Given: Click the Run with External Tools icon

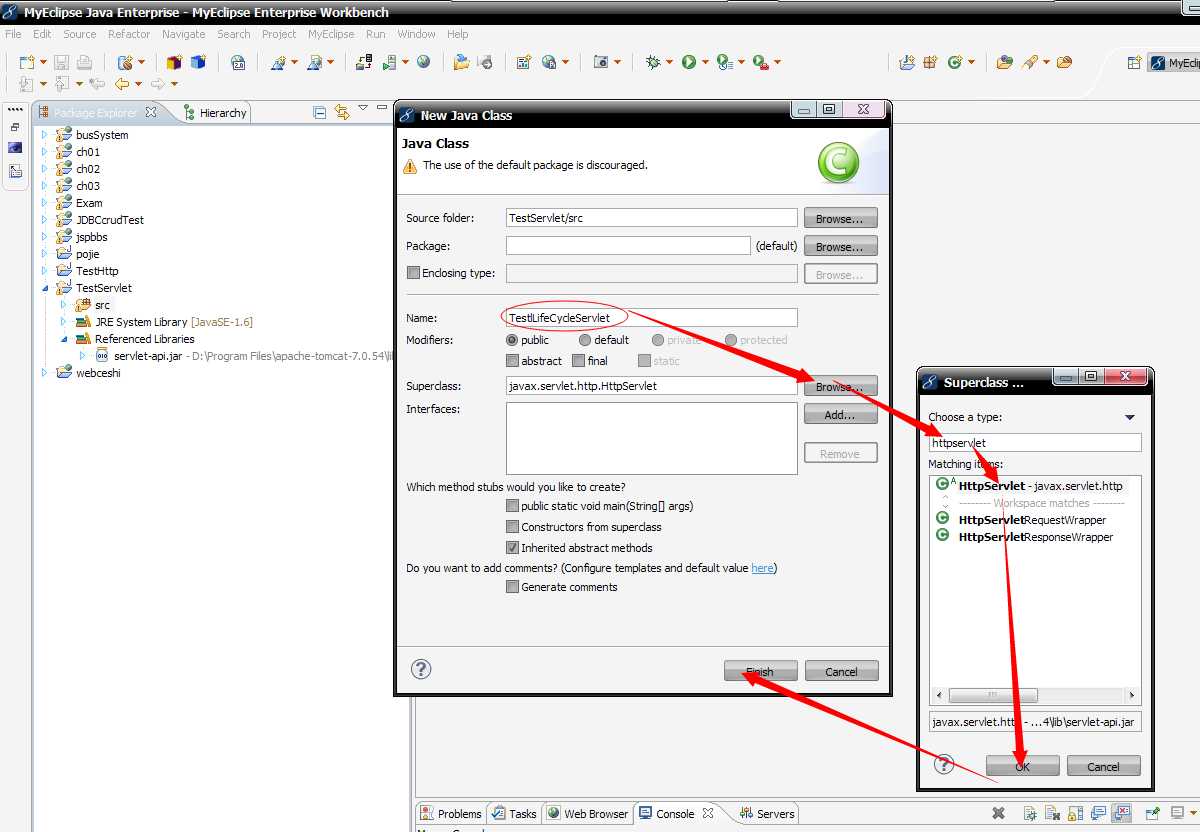Looking at the screenshot, I should click(x=760, y=62).
